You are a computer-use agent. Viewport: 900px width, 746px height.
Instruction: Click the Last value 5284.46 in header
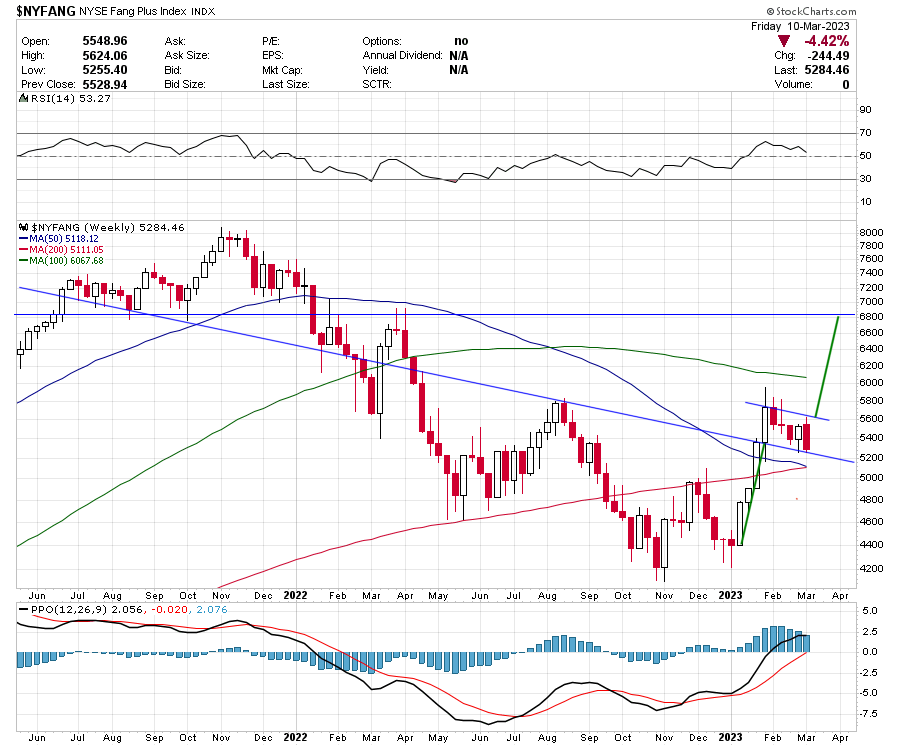(x=827, y=70)
